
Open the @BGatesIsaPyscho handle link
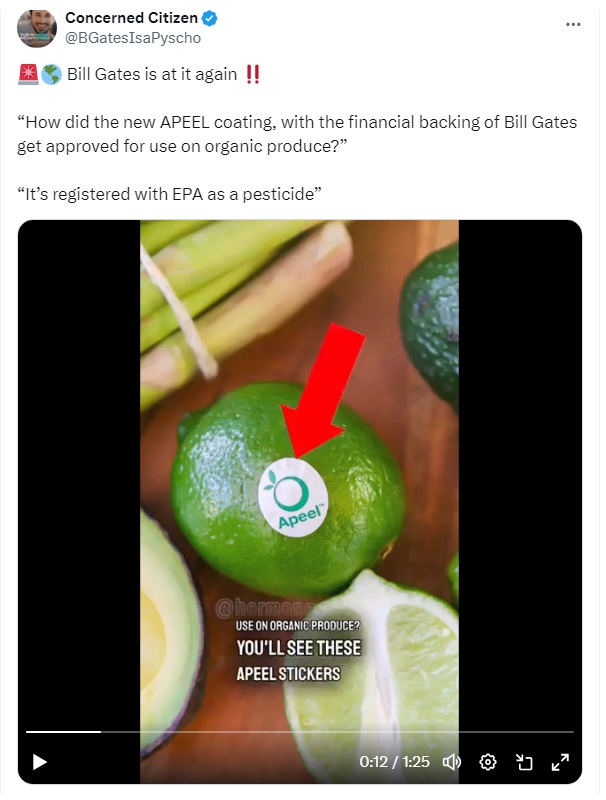click(133, 38)
